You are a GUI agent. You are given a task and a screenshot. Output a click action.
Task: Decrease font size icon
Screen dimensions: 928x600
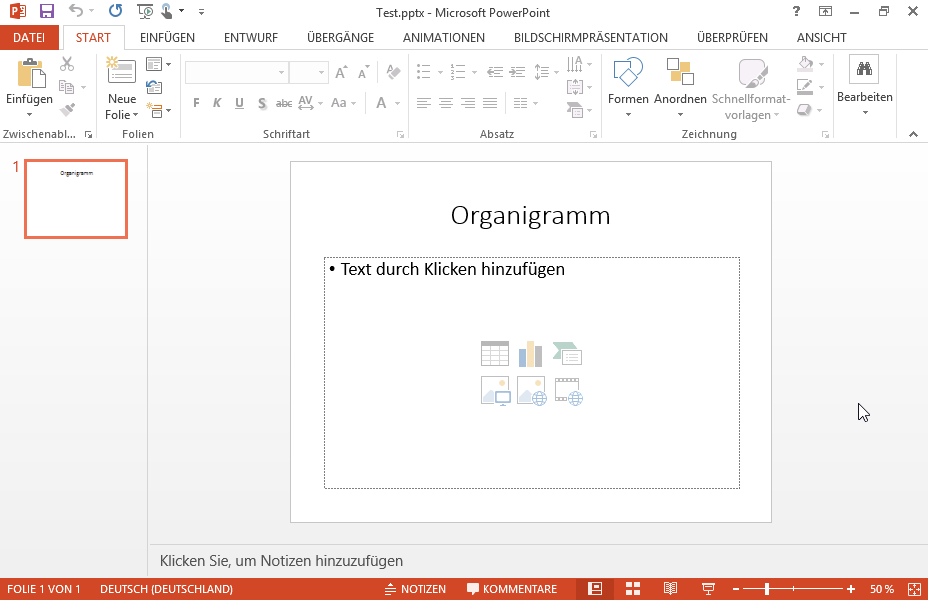click(x=363, y=72)
